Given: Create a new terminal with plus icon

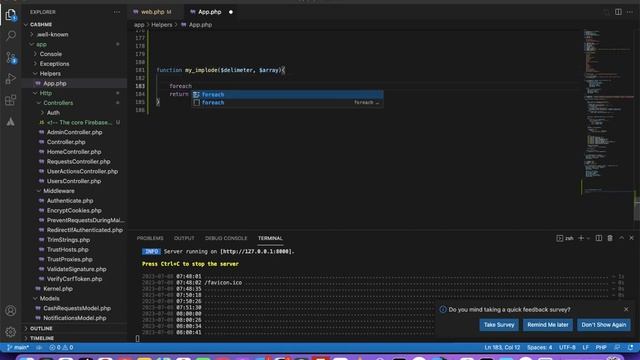Looking at the screenshot, I should point(581,238).
